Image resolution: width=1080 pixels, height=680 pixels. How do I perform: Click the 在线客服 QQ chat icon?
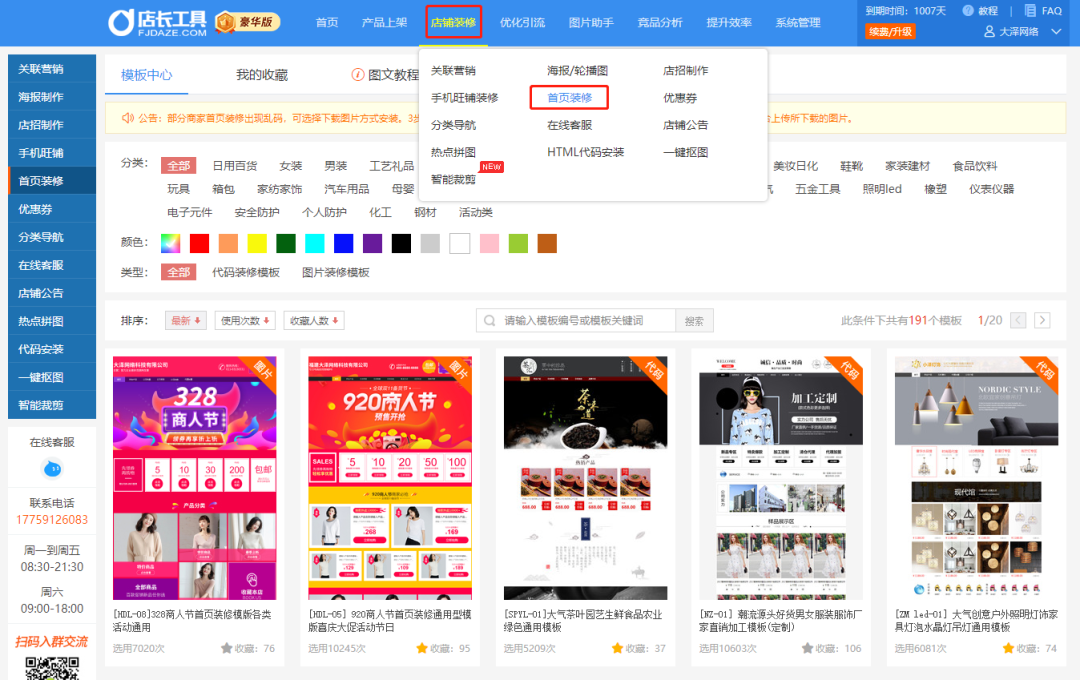click(x=52, y=468)
